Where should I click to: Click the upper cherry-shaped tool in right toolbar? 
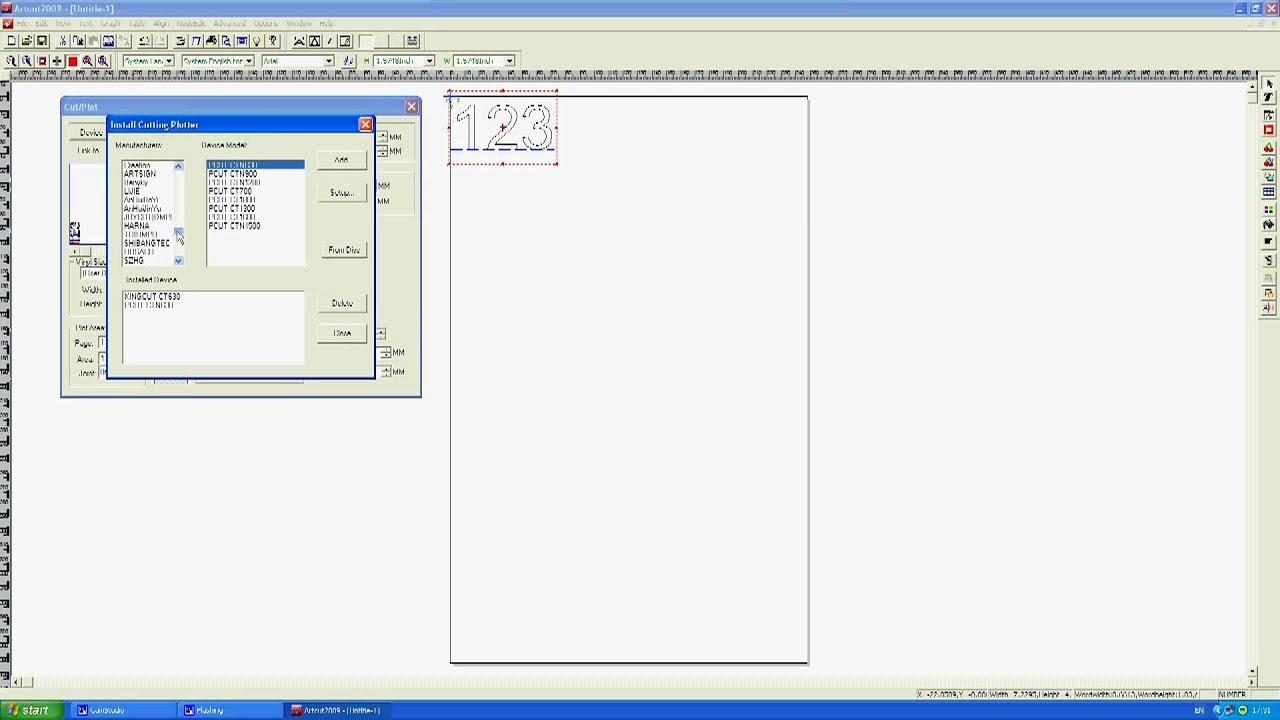point(1269,147)
